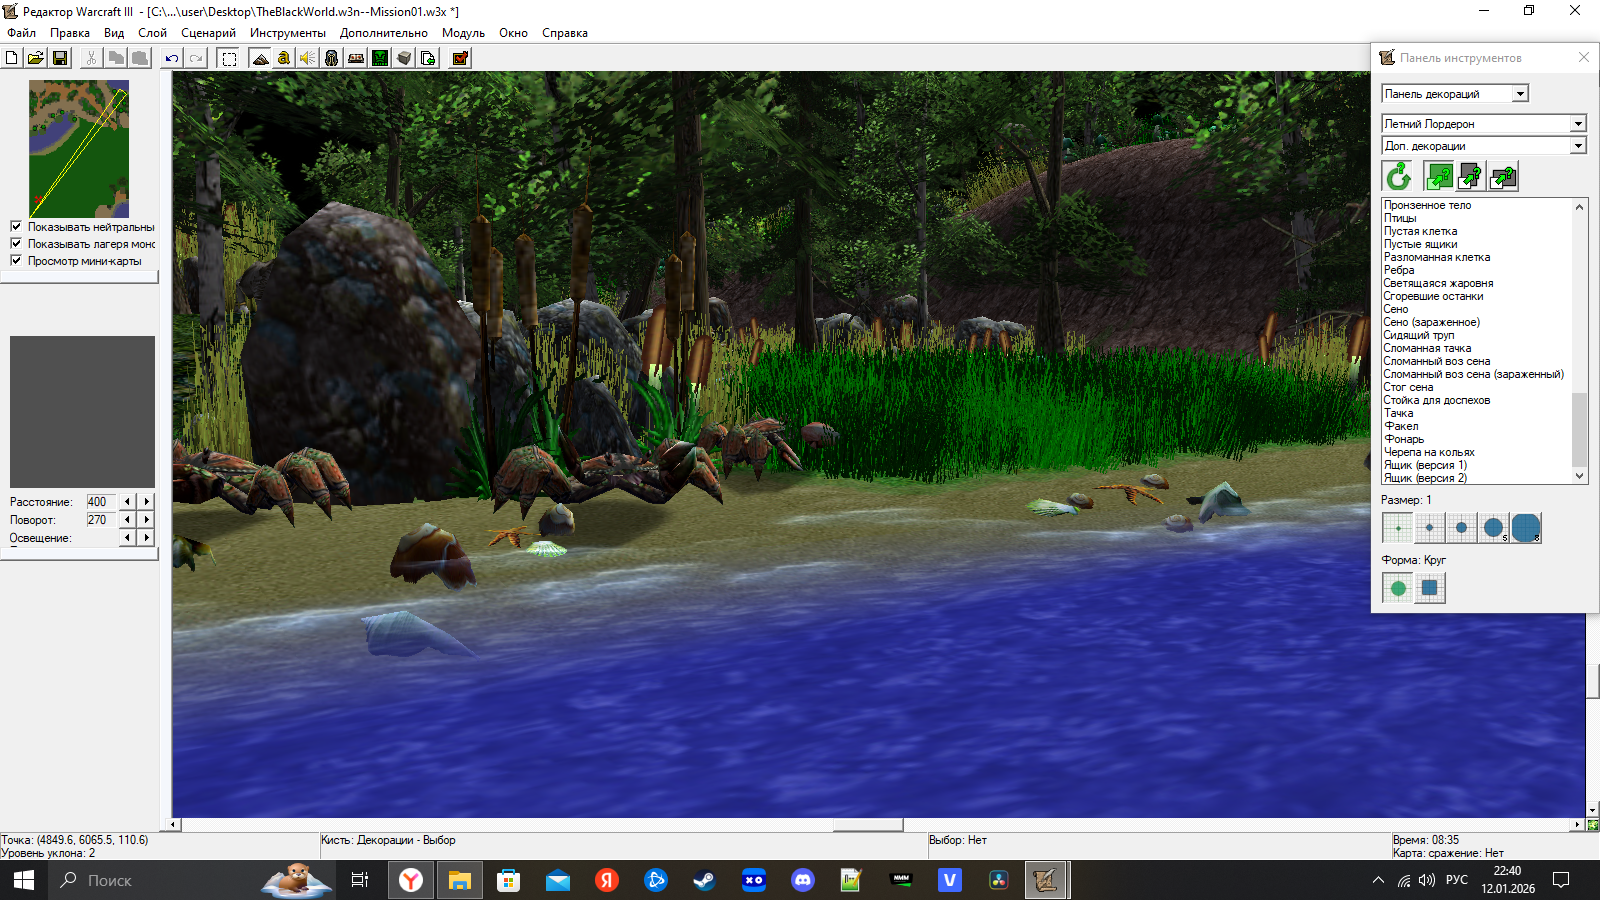Open the Terrain Editor mountain icon

click(260, 58)
